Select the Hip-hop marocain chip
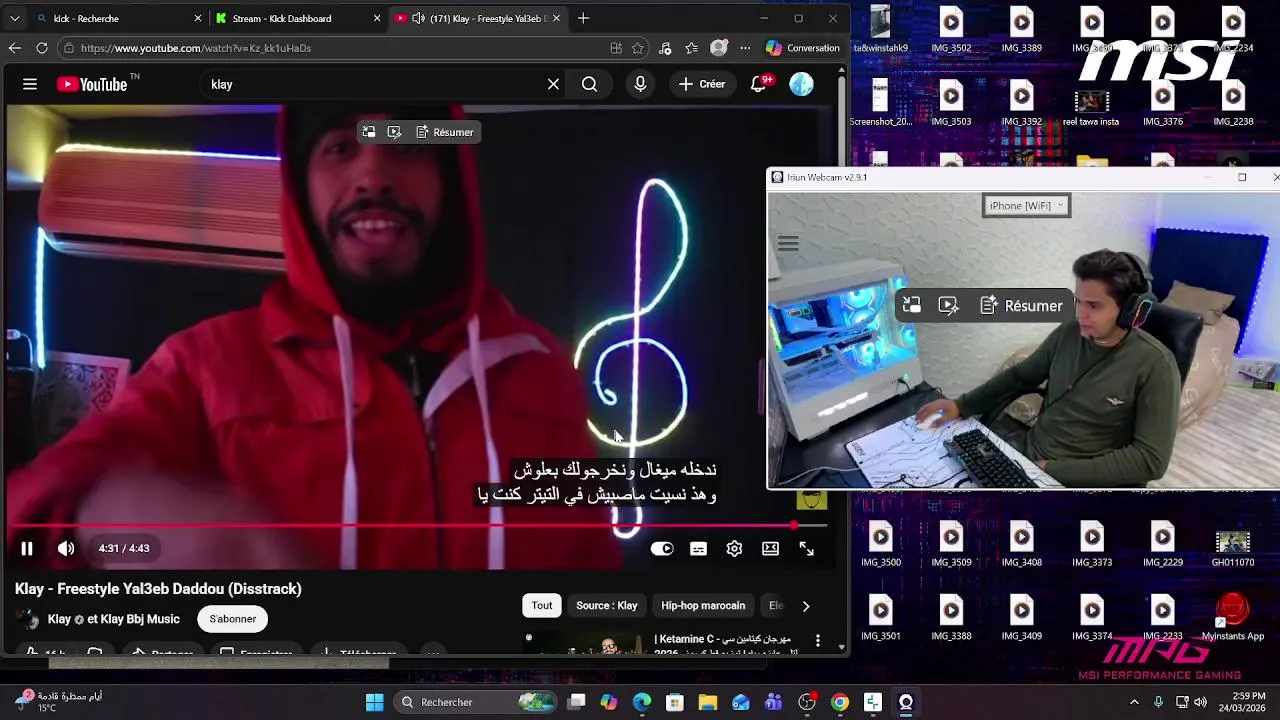This screenshot has width=1280, height=720. tap(703, 605)
